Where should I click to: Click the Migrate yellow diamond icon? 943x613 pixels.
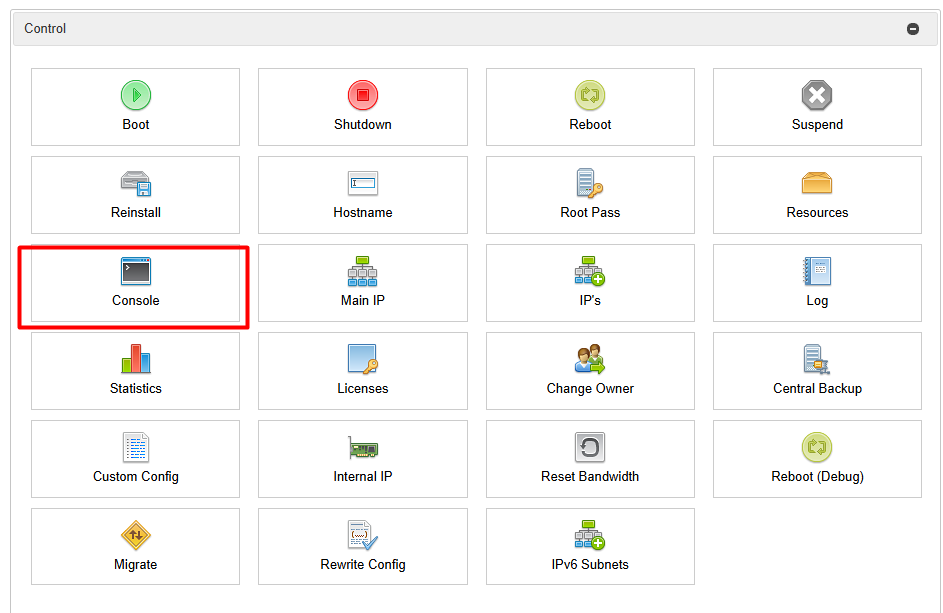tap(136, 535)
